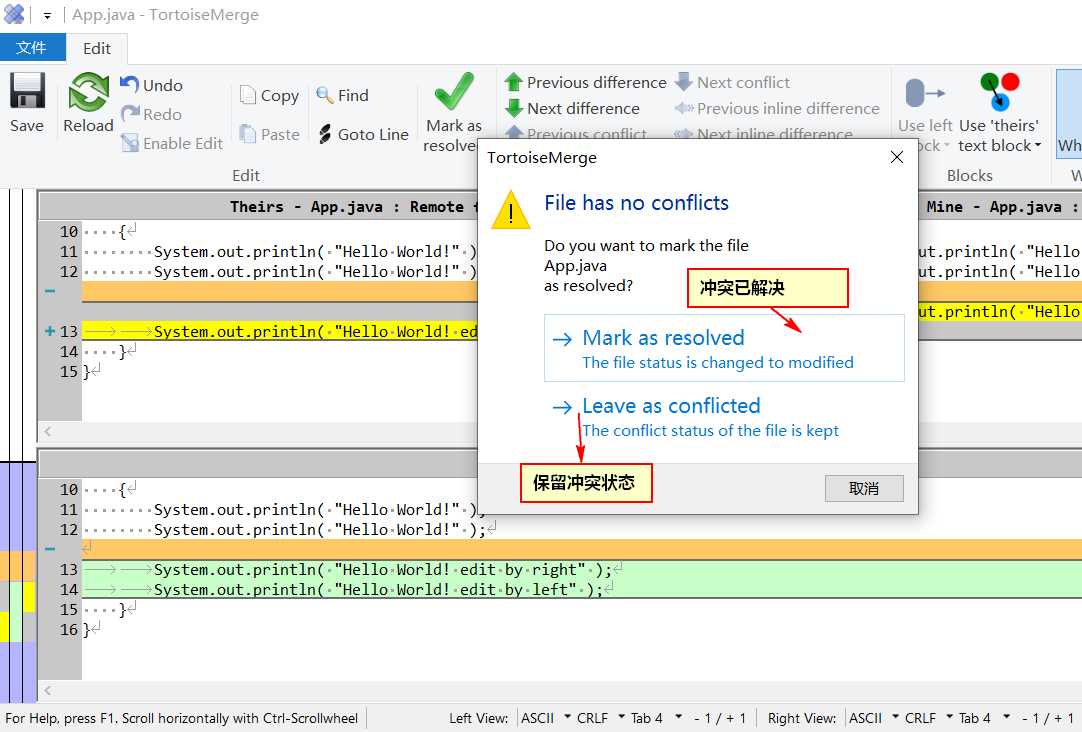
Task: Open the Find tool
Action: [x=342, y=95]
